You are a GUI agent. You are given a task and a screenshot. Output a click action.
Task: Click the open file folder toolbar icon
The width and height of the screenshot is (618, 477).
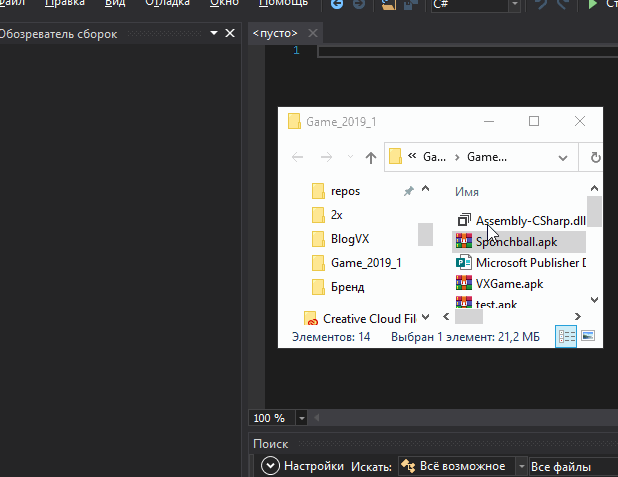tap(389, 4)
